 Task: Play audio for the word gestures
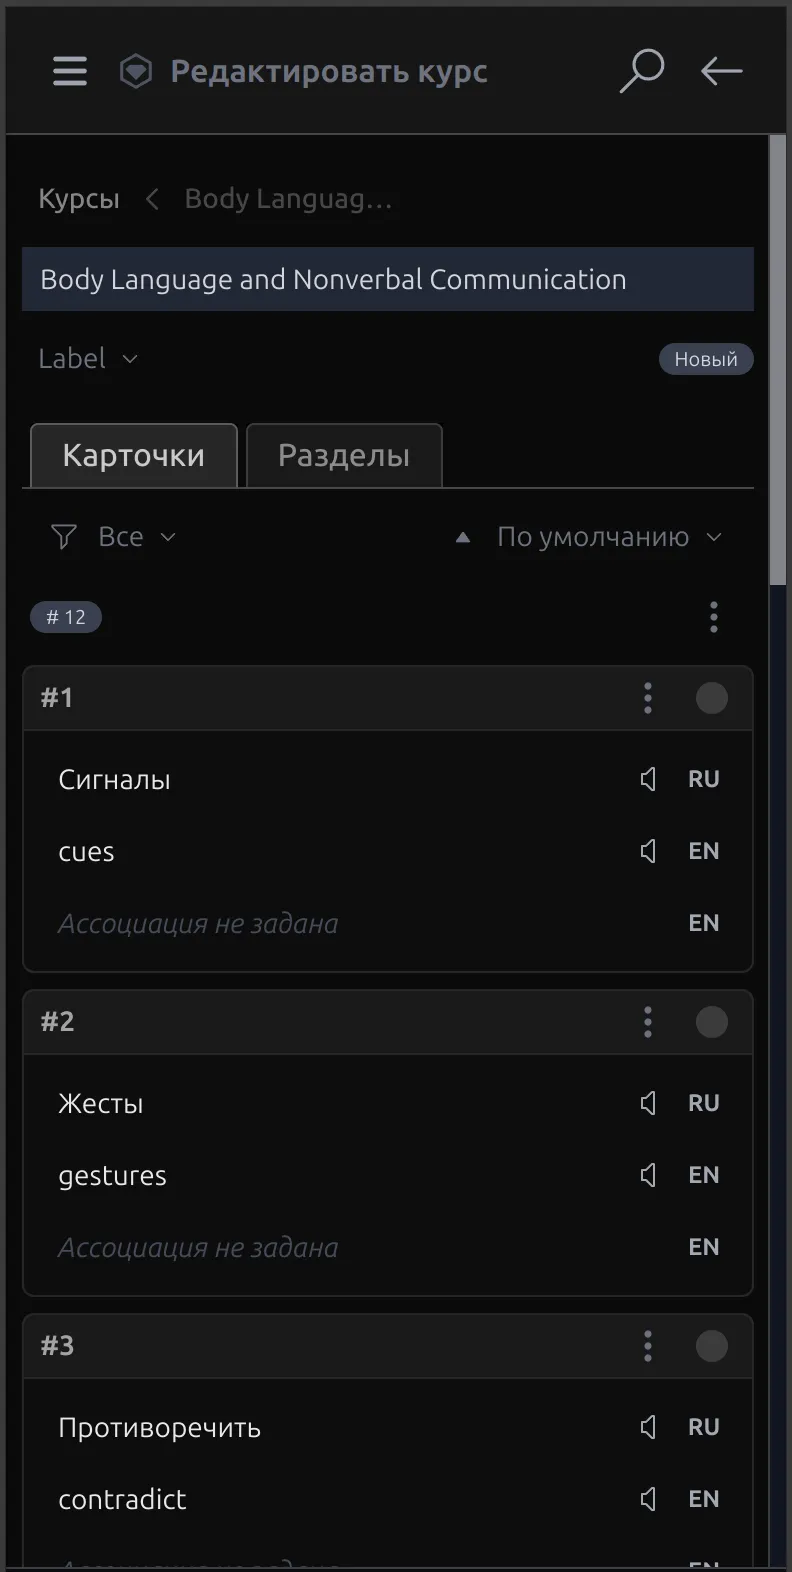coord(648,1175)
